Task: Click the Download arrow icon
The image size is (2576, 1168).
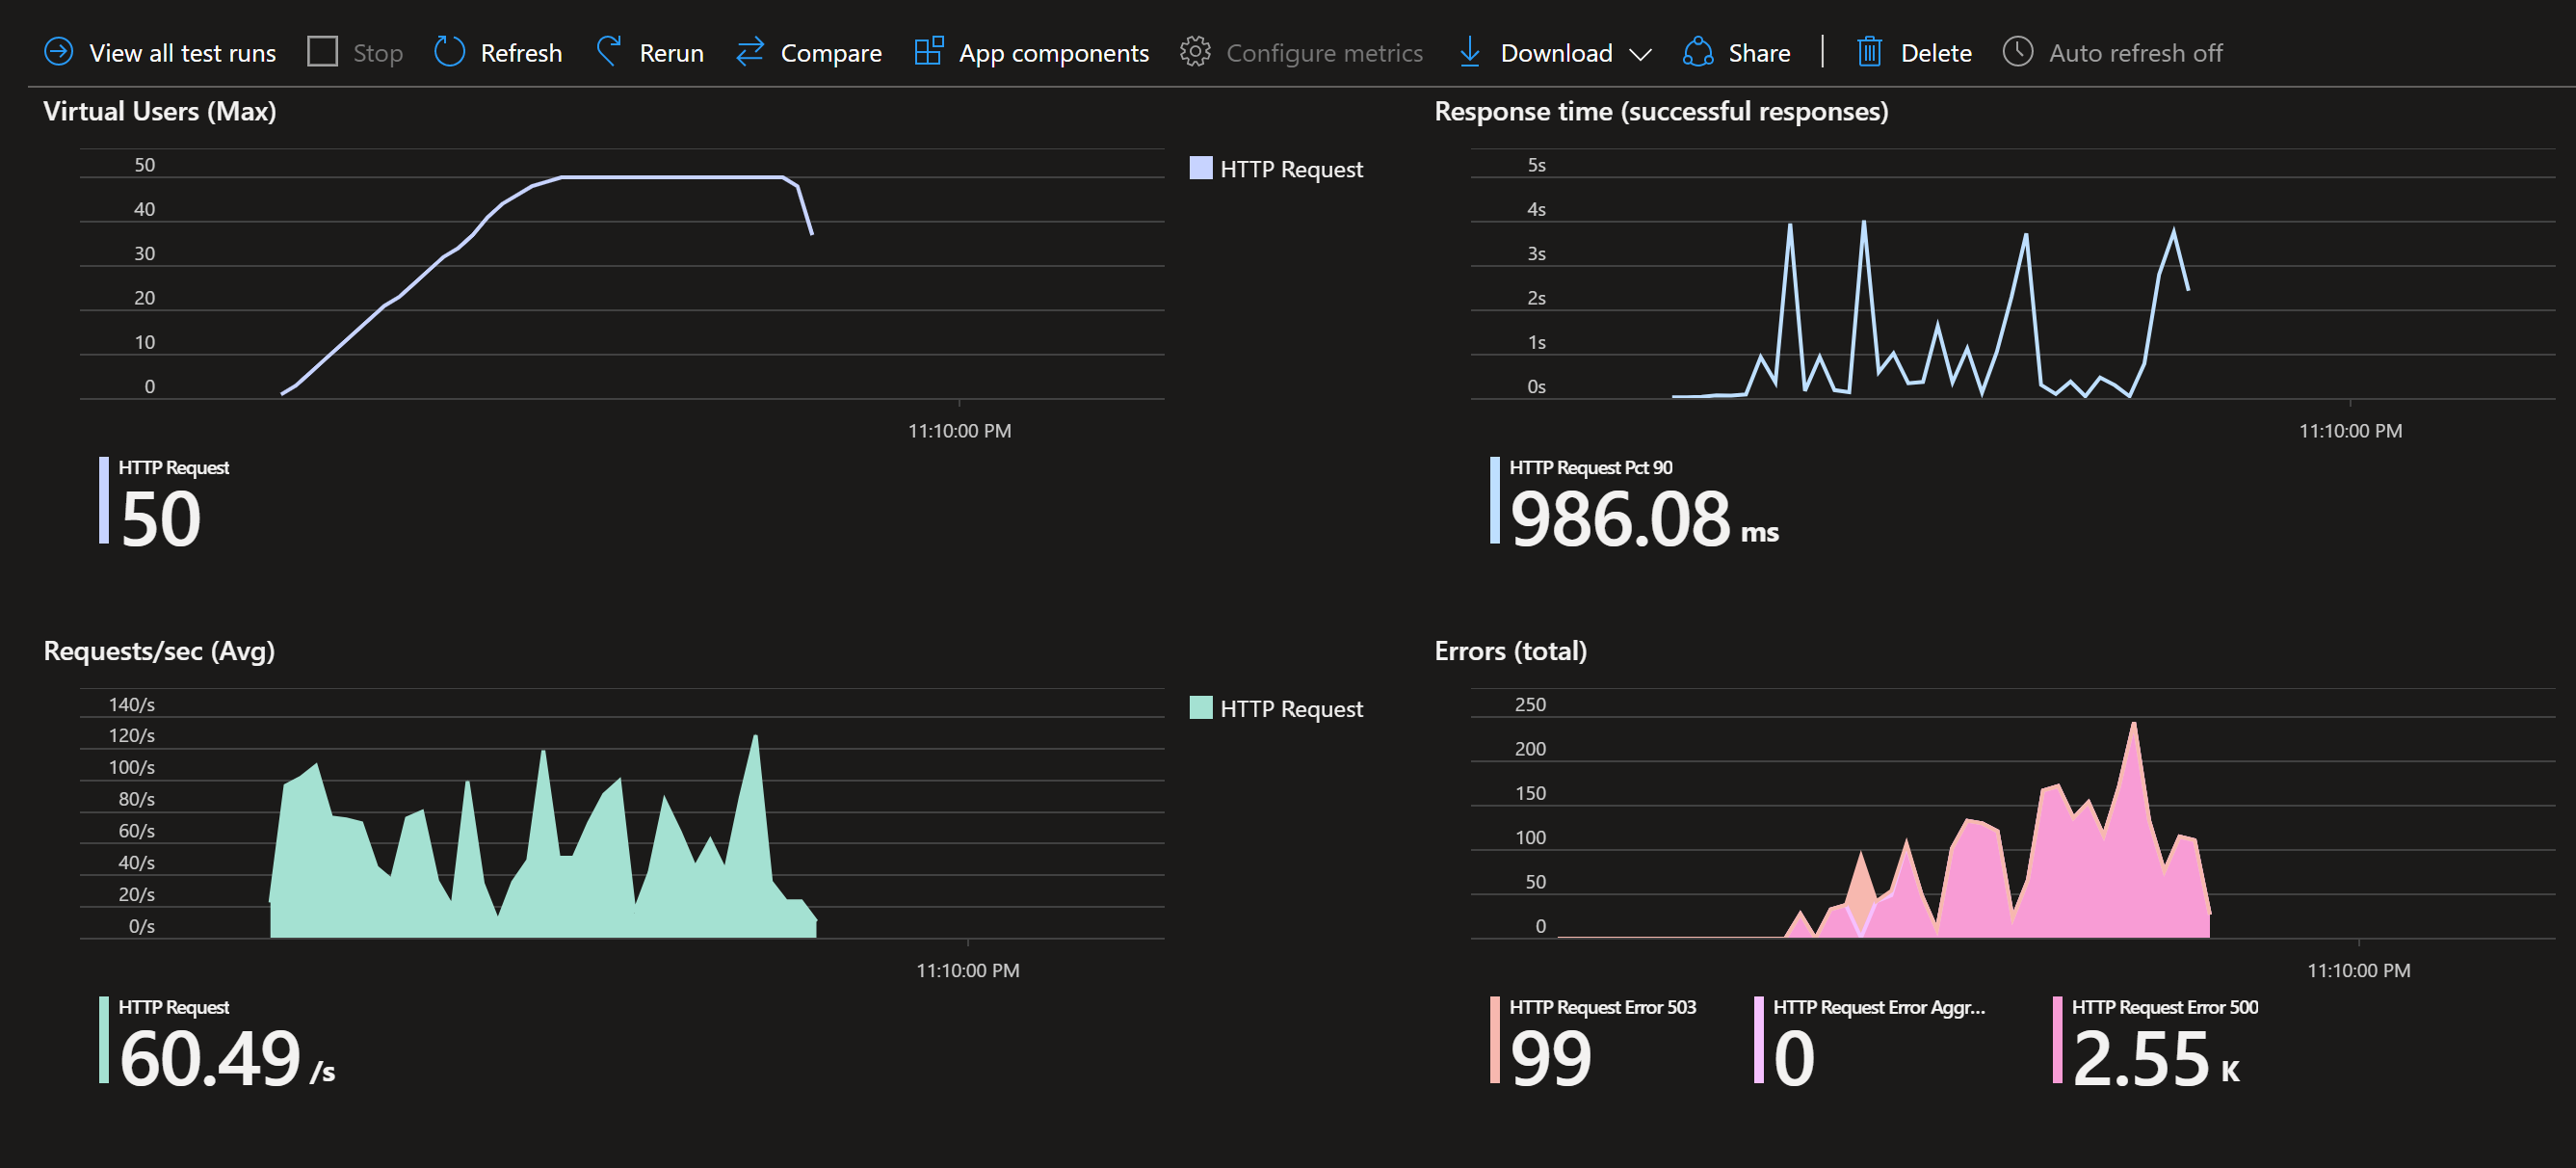Action: point(1469,51)
